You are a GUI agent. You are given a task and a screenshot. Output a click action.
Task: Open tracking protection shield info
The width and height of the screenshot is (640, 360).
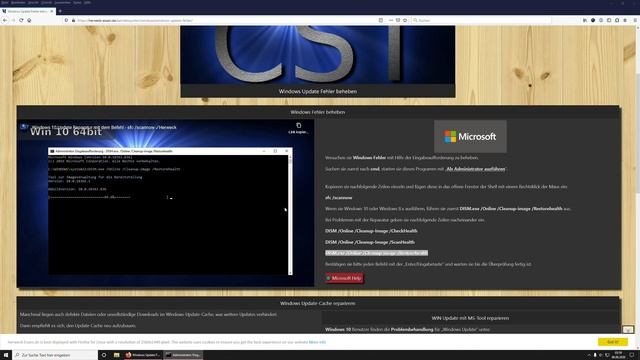[67, 20]
